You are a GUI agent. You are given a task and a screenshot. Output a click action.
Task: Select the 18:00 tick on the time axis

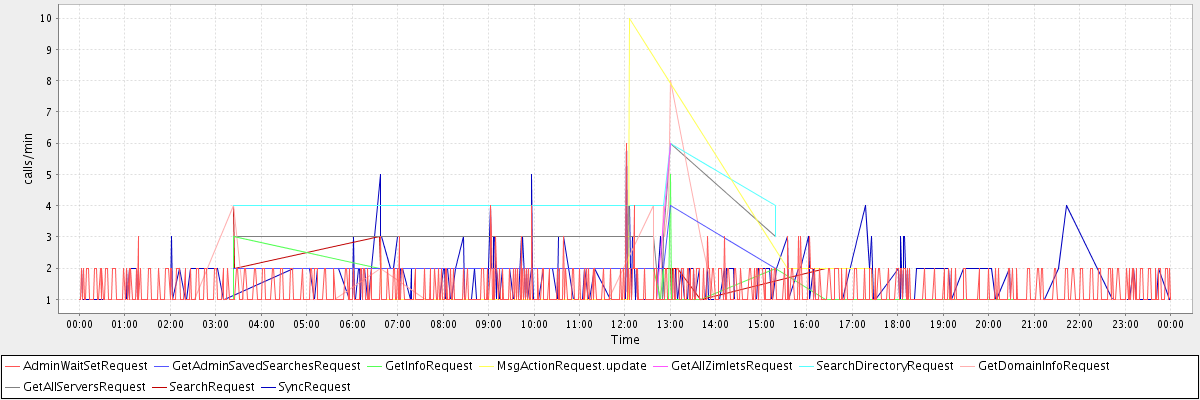(897, 325)
